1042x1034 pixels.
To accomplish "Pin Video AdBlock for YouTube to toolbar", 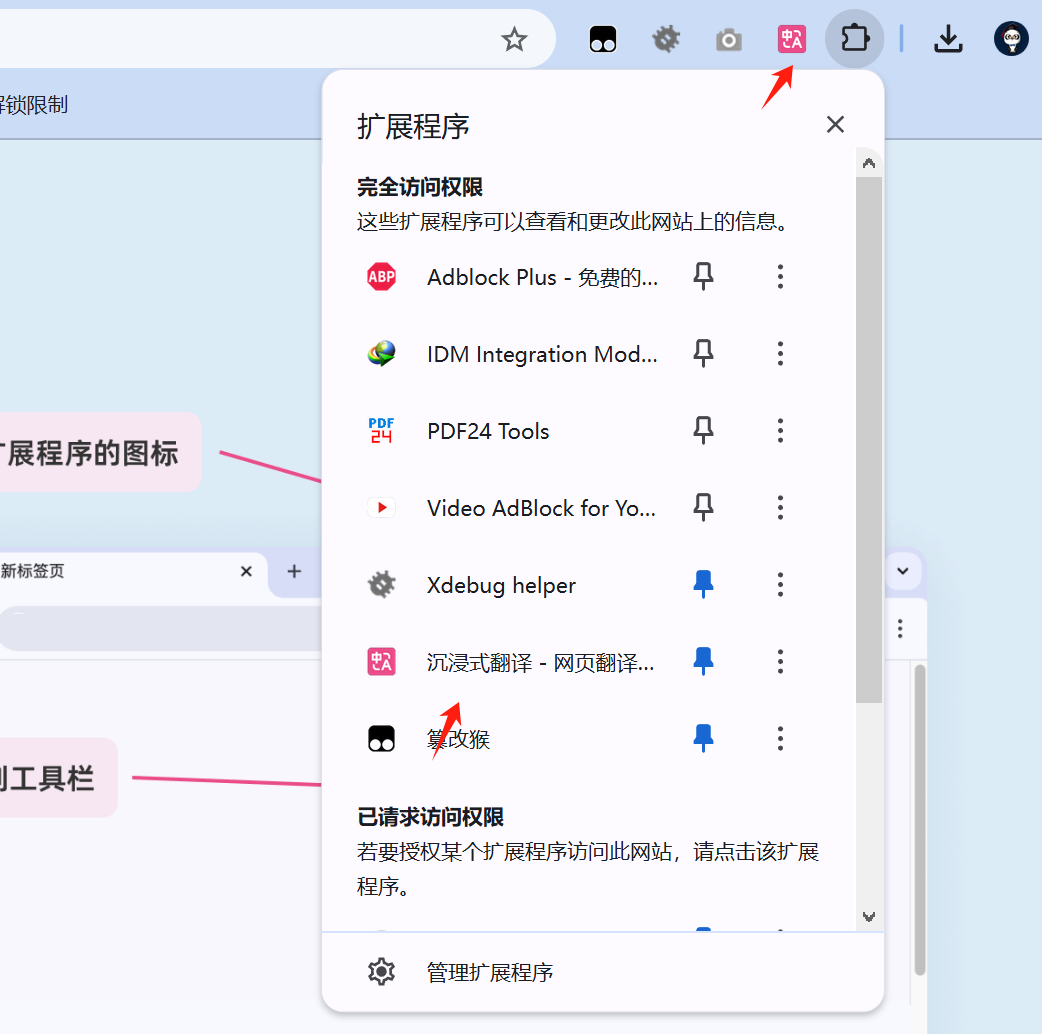I will [703, 508].
